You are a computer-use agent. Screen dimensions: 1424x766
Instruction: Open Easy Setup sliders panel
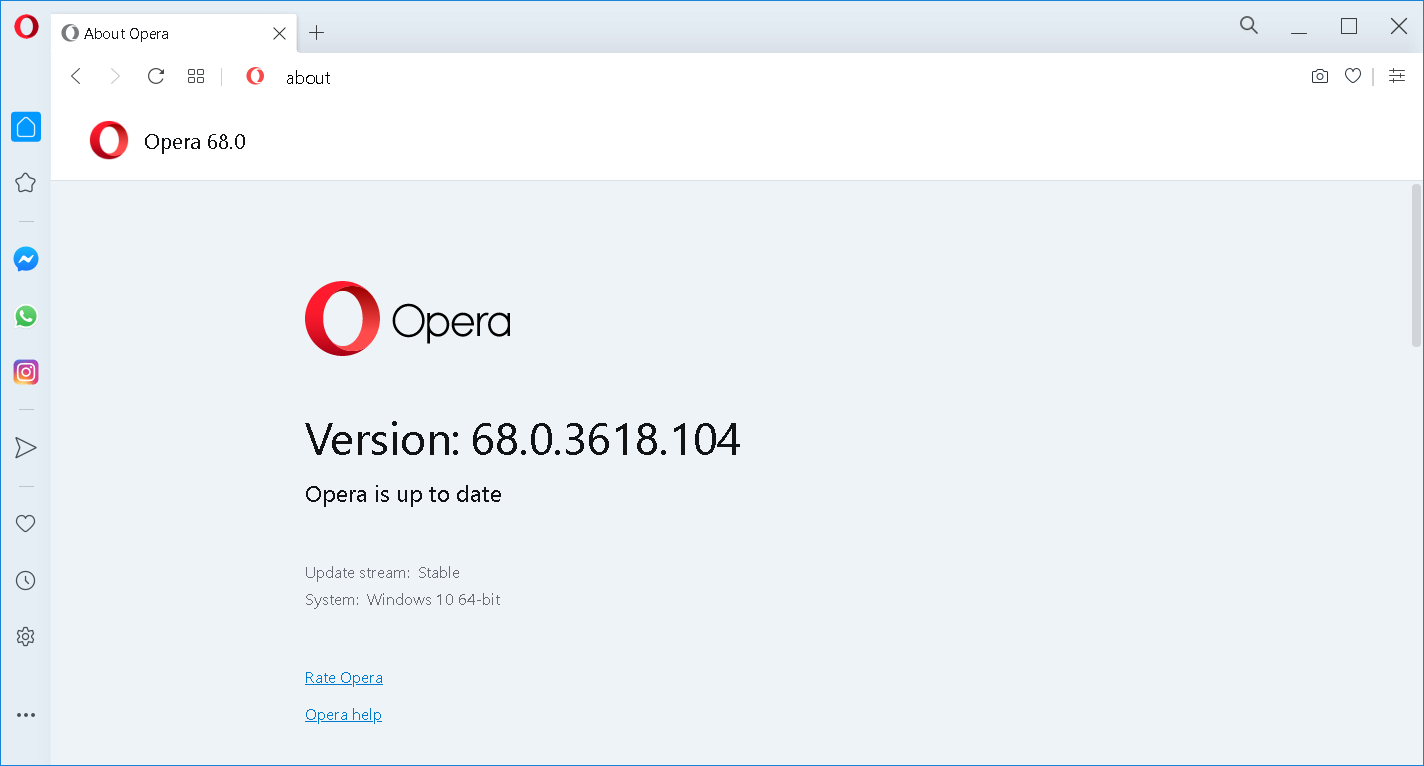(x=1397, y=76)
